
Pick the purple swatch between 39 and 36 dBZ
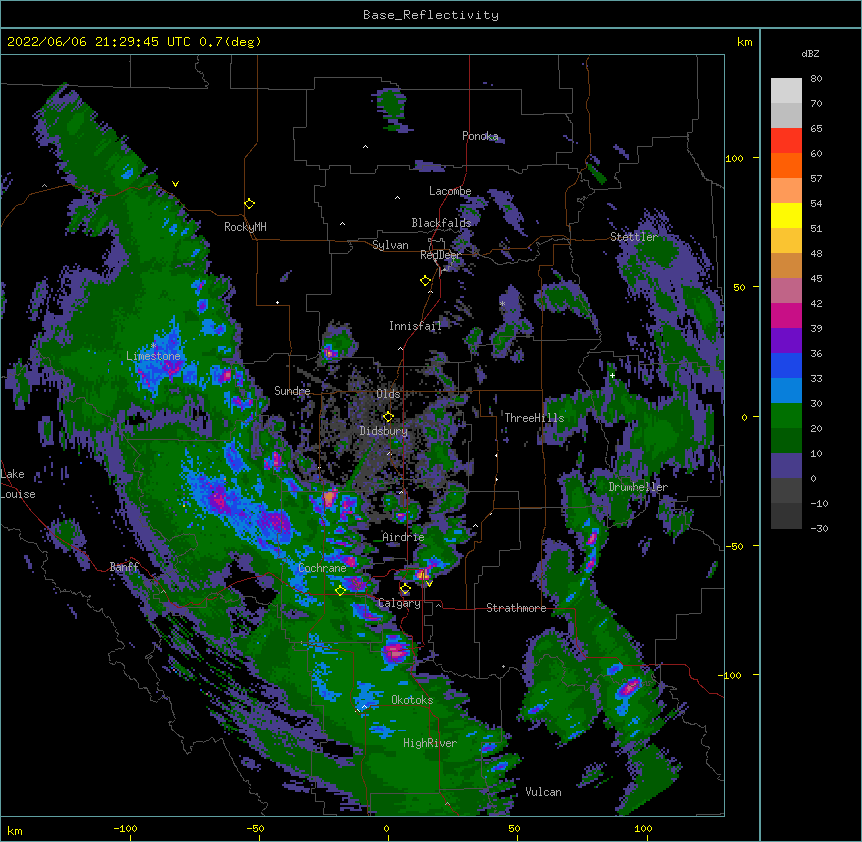pos(786,341)
